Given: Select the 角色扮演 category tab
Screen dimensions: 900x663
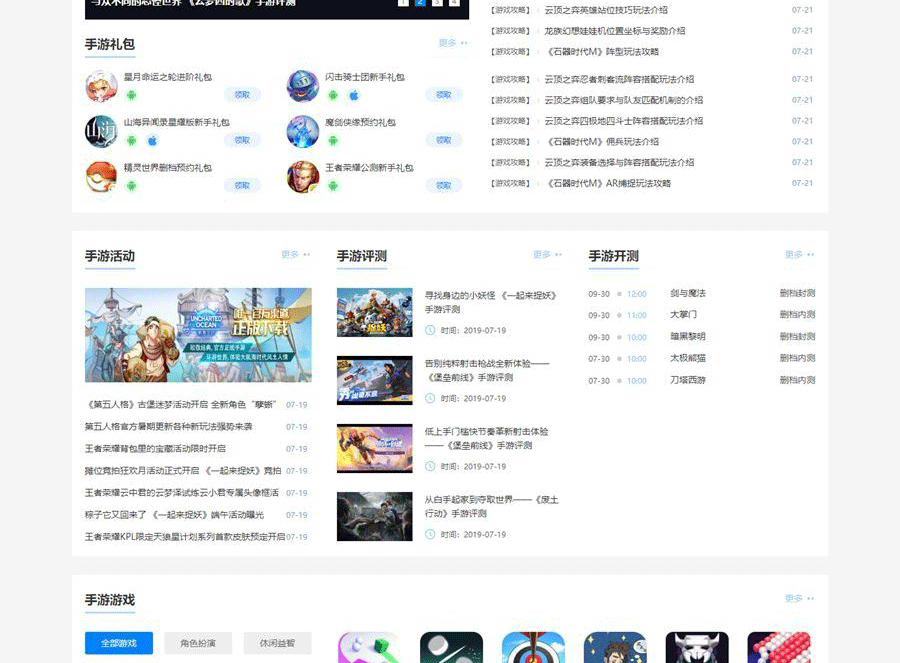Looking at the screenshot, I should 198,643.
